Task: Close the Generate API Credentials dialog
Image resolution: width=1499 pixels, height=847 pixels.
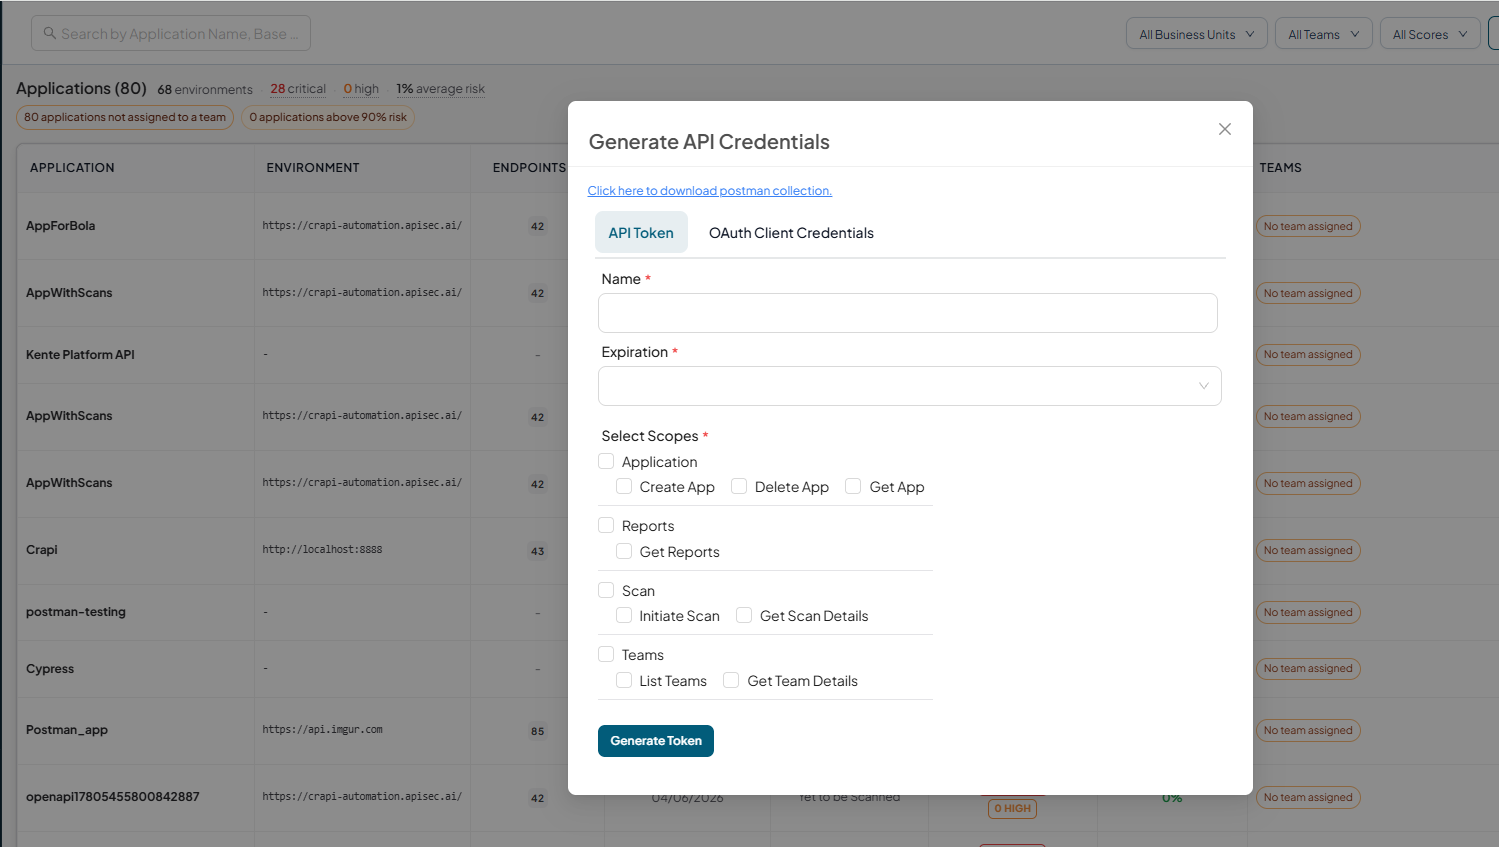Action: point(1224,129)
